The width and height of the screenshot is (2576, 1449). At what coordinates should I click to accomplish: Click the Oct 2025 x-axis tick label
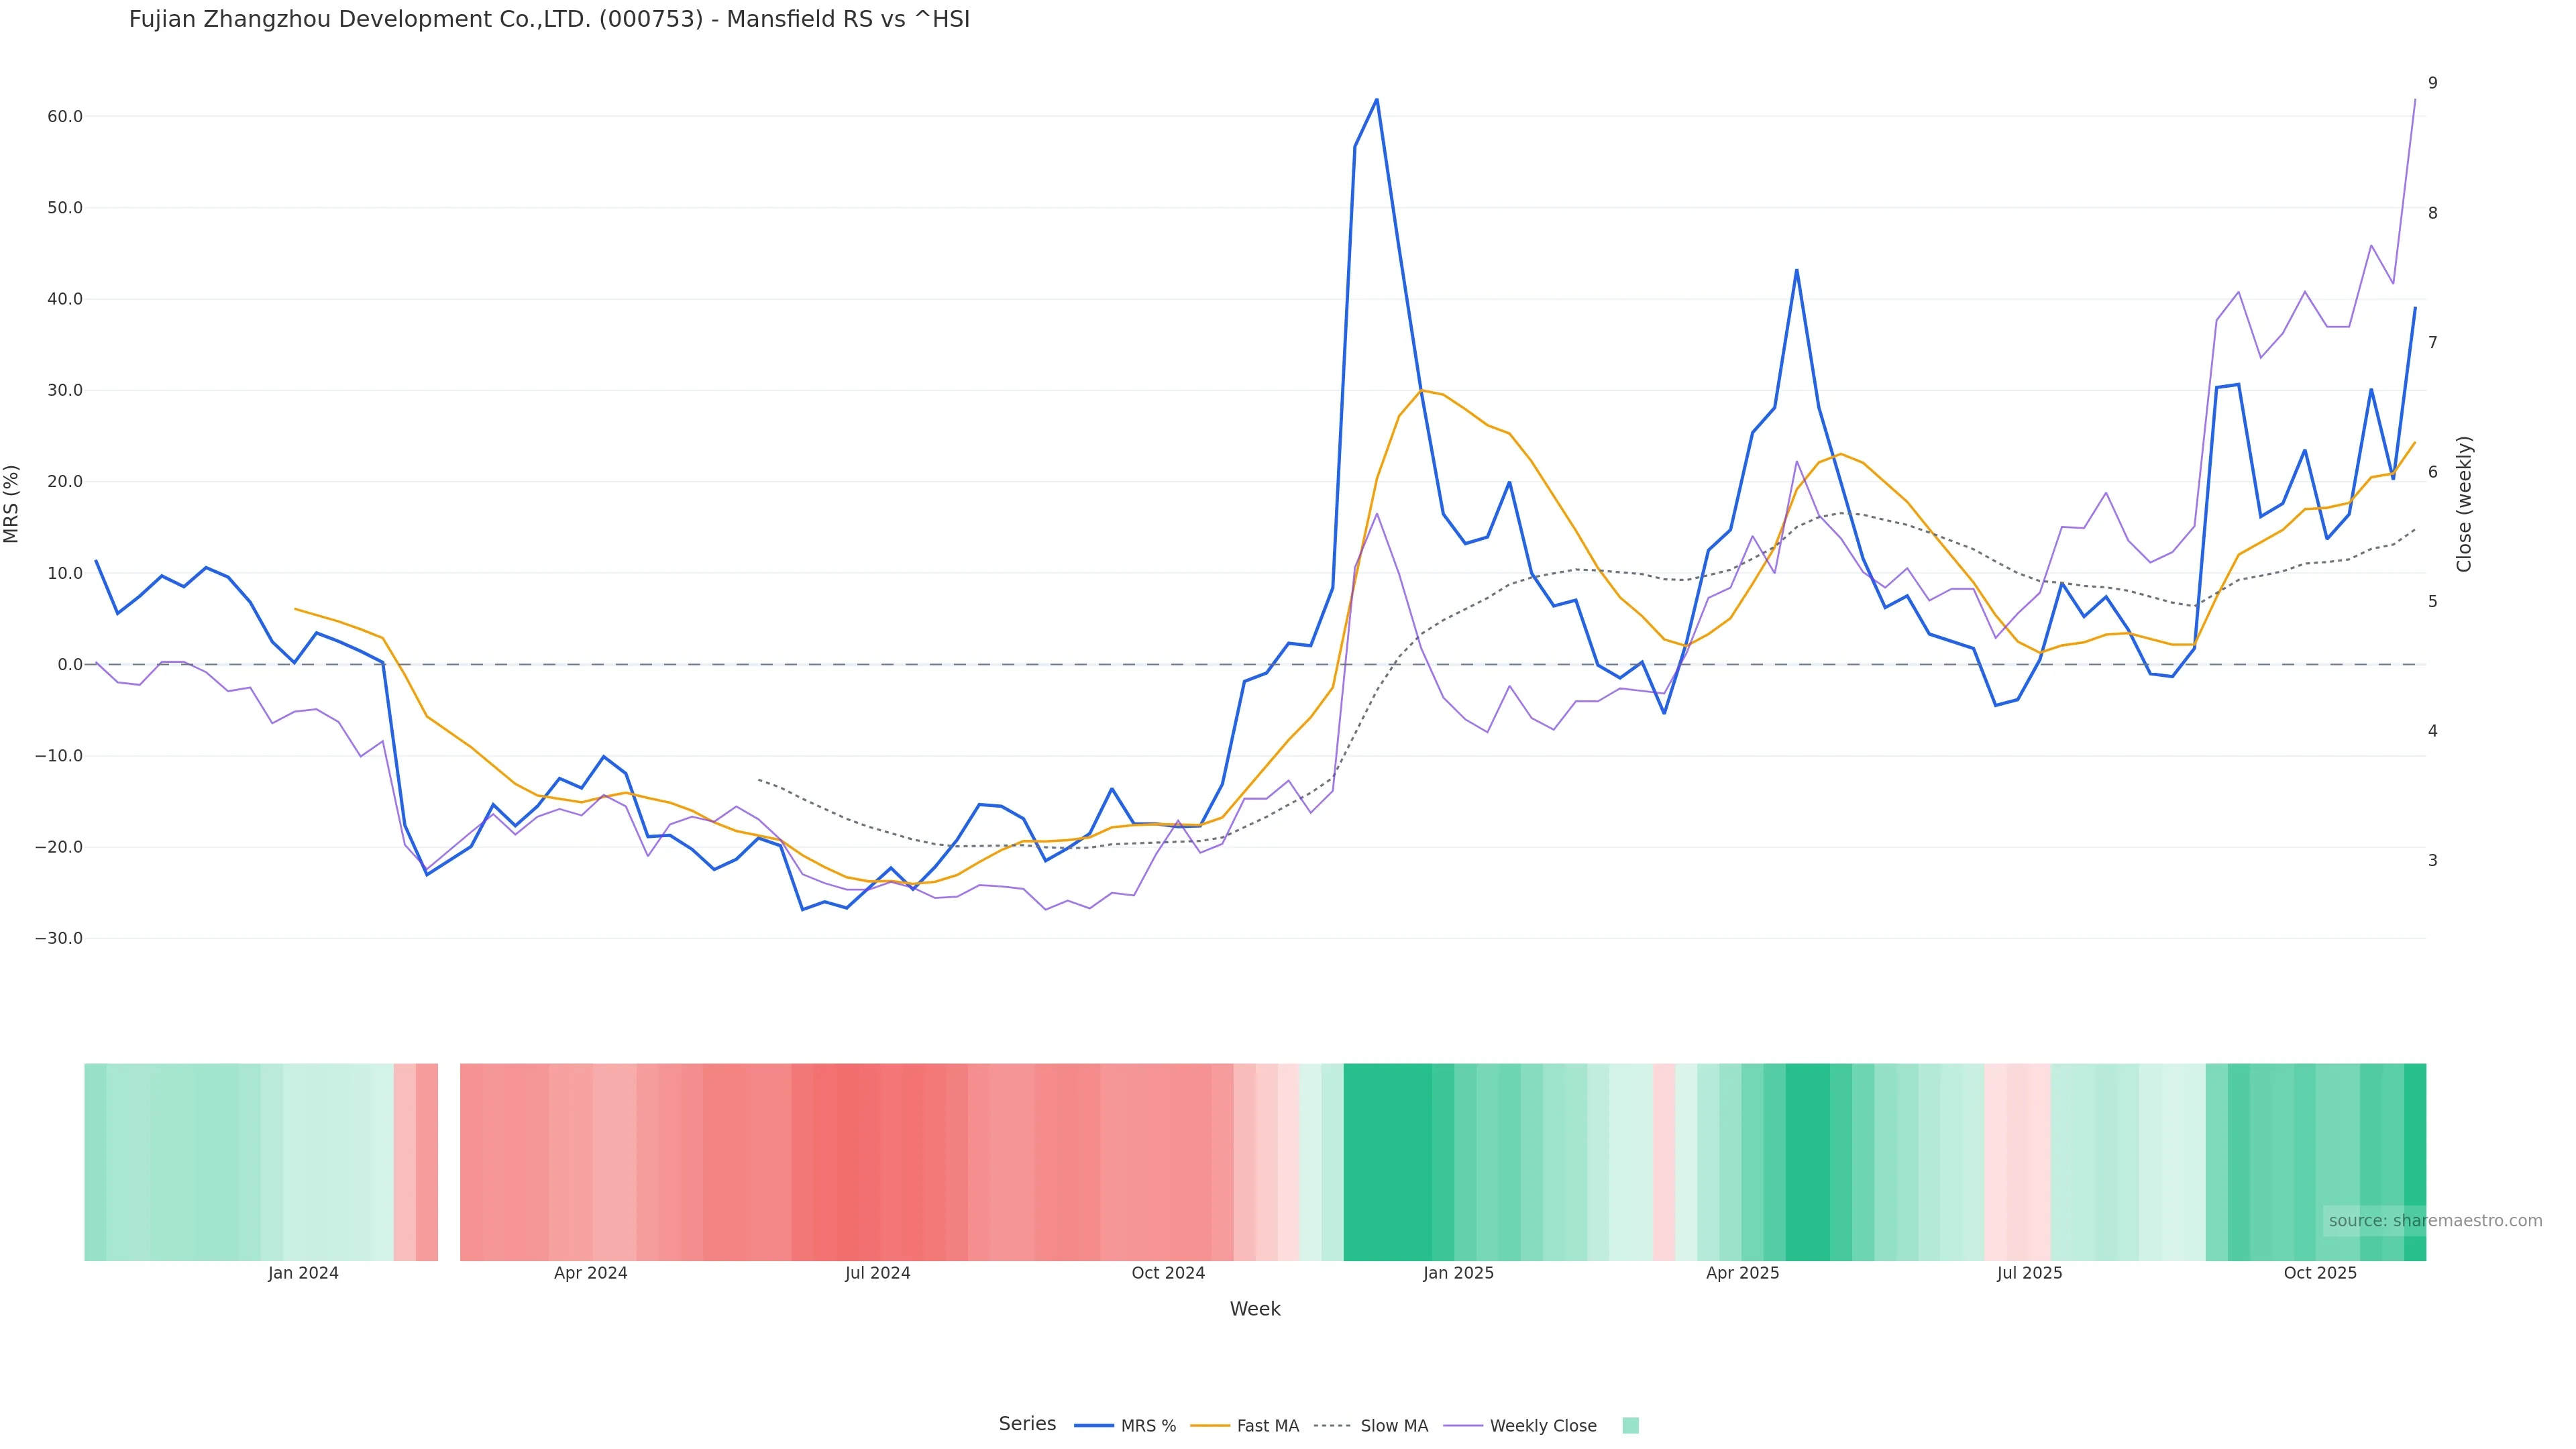click(2320, 1274)
